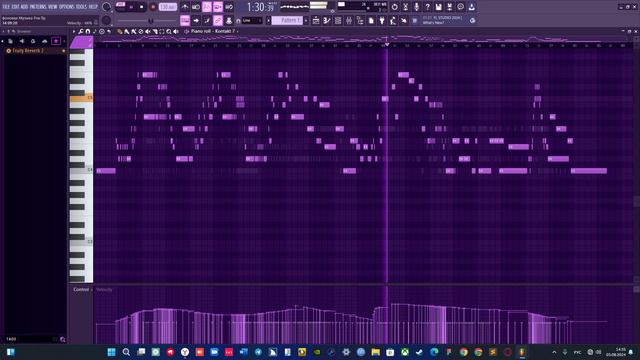Adjust the main pitch knob
640x360 pixels.
pyautogui.click(x=106, y=20)
